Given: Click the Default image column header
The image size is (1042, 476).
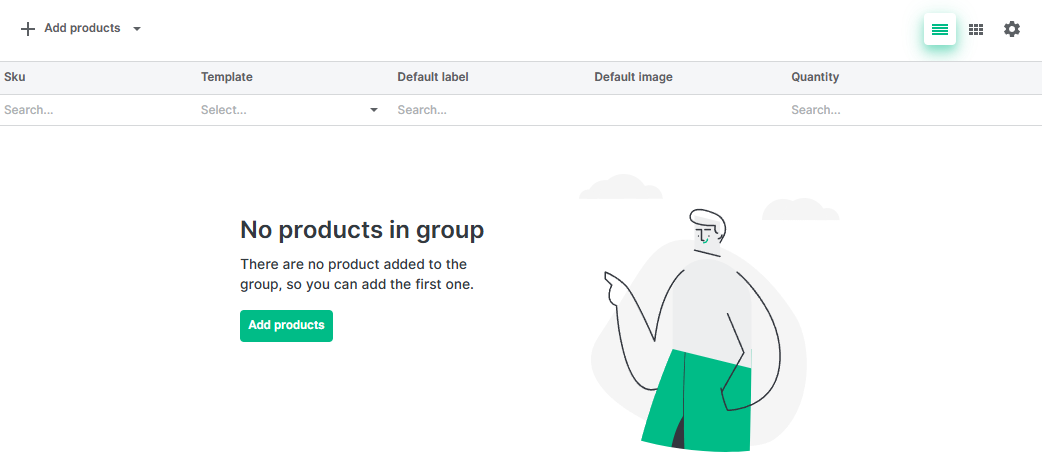Looking at the screenshot, I should 633,77.
